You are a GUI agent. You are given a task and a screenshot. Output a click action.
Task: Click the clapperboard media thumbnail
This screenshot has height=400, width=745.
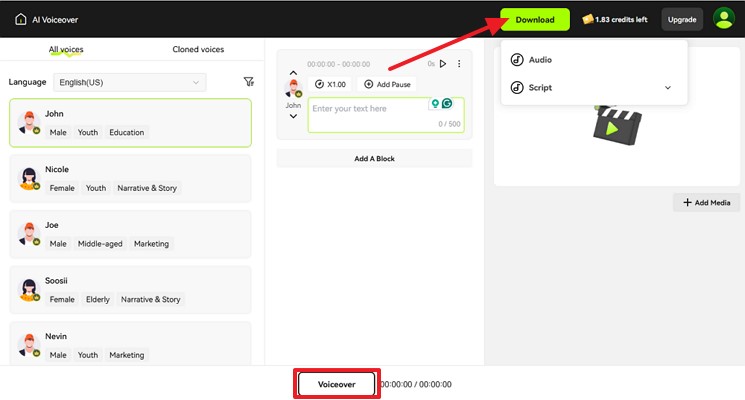pos(617,125)
